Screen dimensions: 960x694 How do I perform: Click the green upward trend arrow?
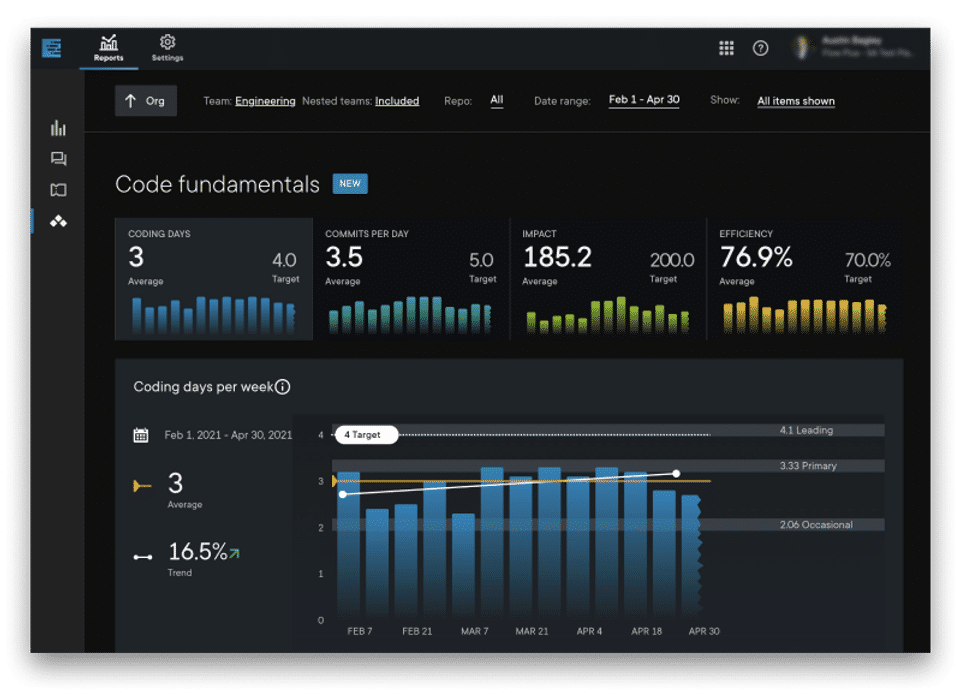click(234, 553)
